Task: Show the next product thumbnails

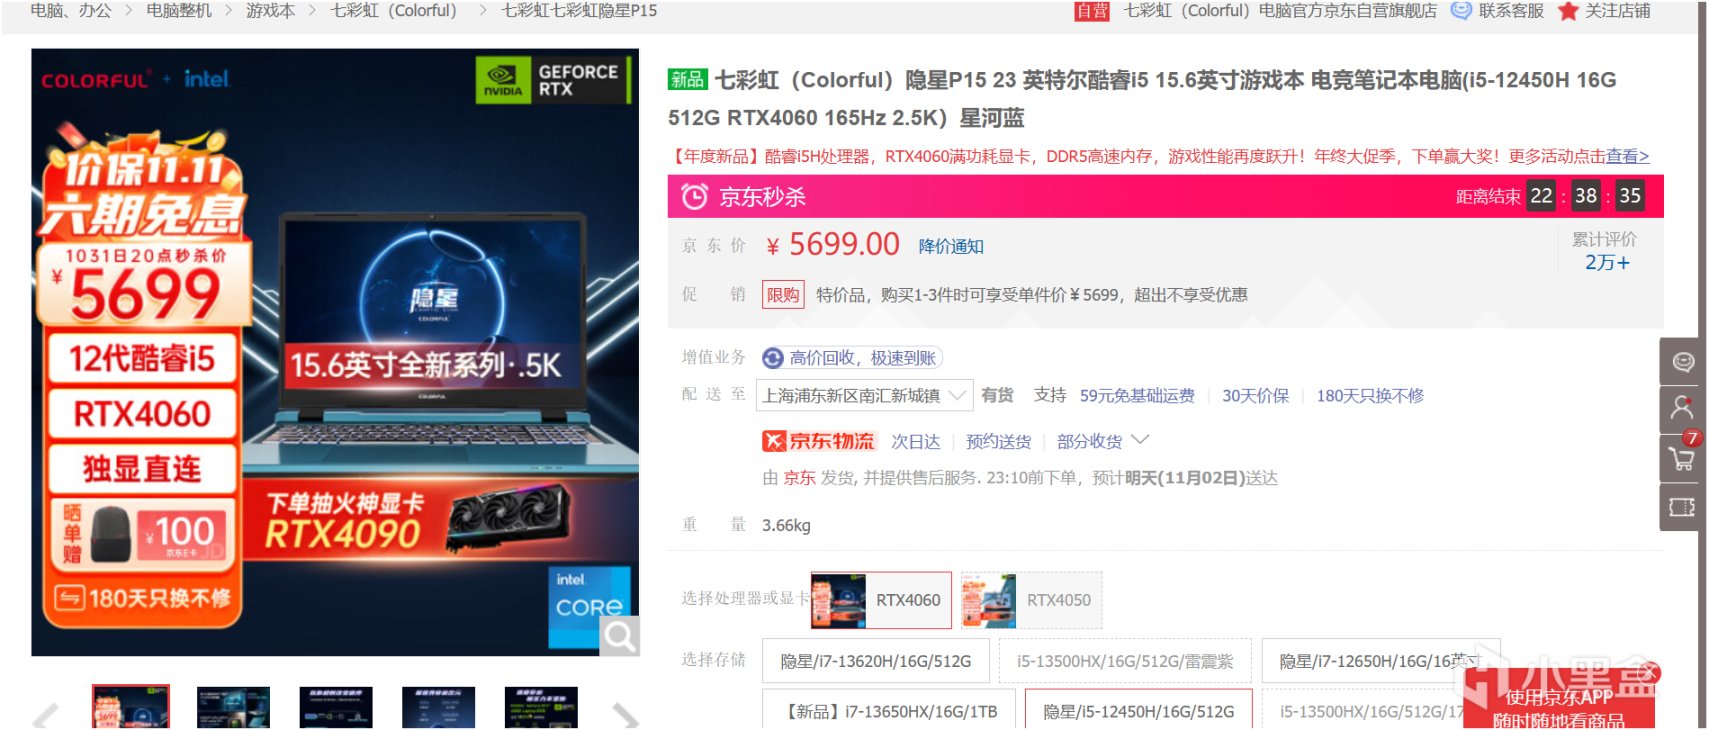Action: tap(625, 714)
